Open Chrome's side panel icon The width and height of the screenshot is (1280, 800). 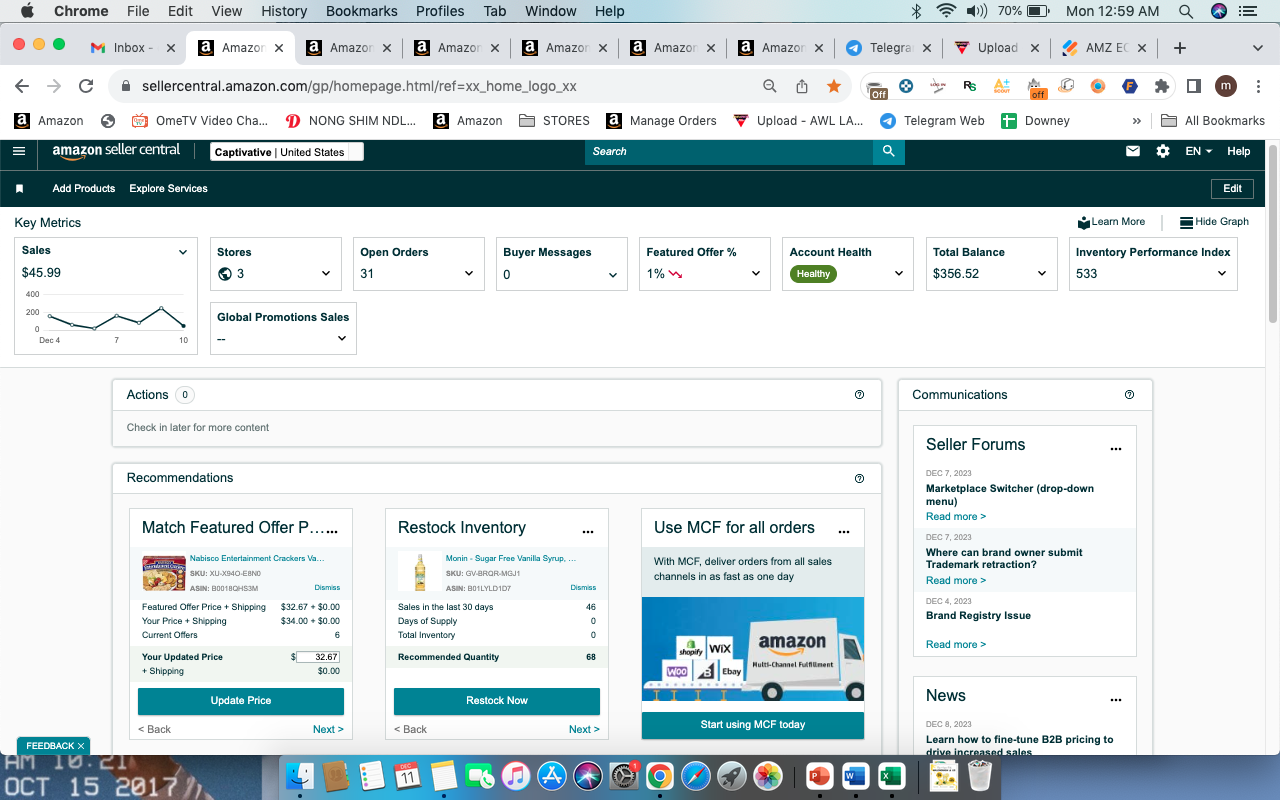[x=1193, y=86]
